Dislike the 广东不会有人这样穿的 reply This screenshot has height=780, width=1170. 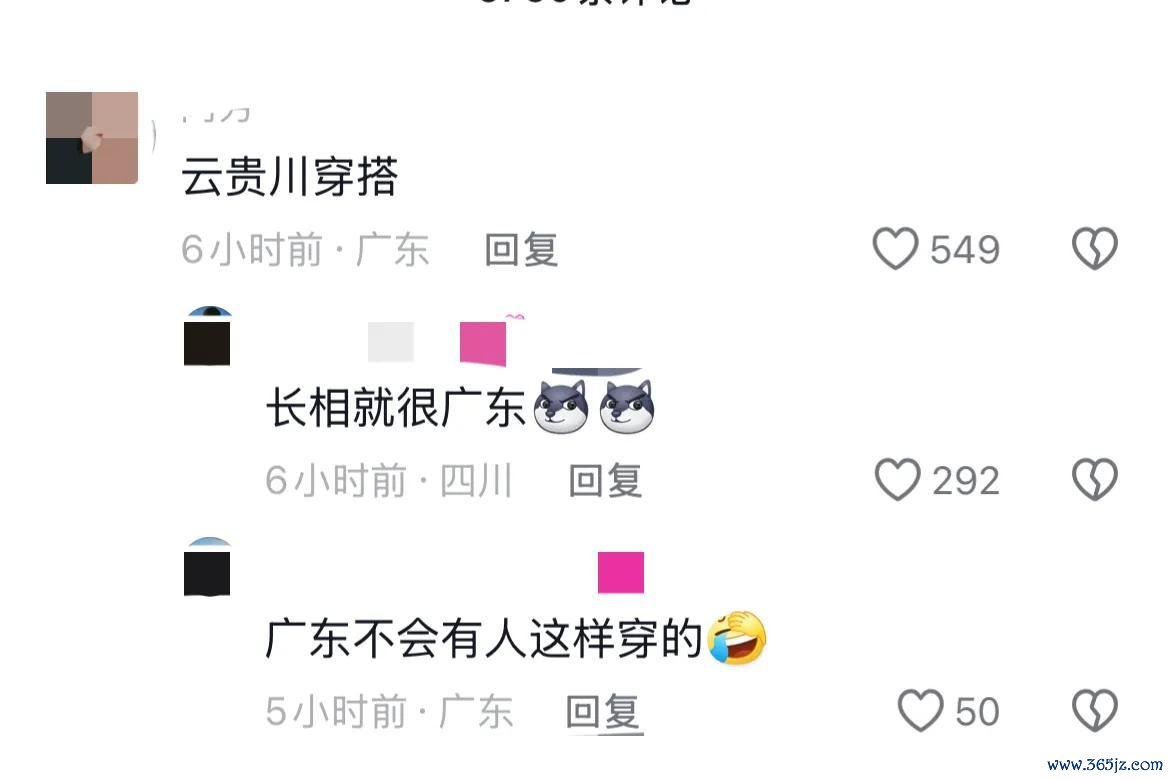click(1095, 711)
